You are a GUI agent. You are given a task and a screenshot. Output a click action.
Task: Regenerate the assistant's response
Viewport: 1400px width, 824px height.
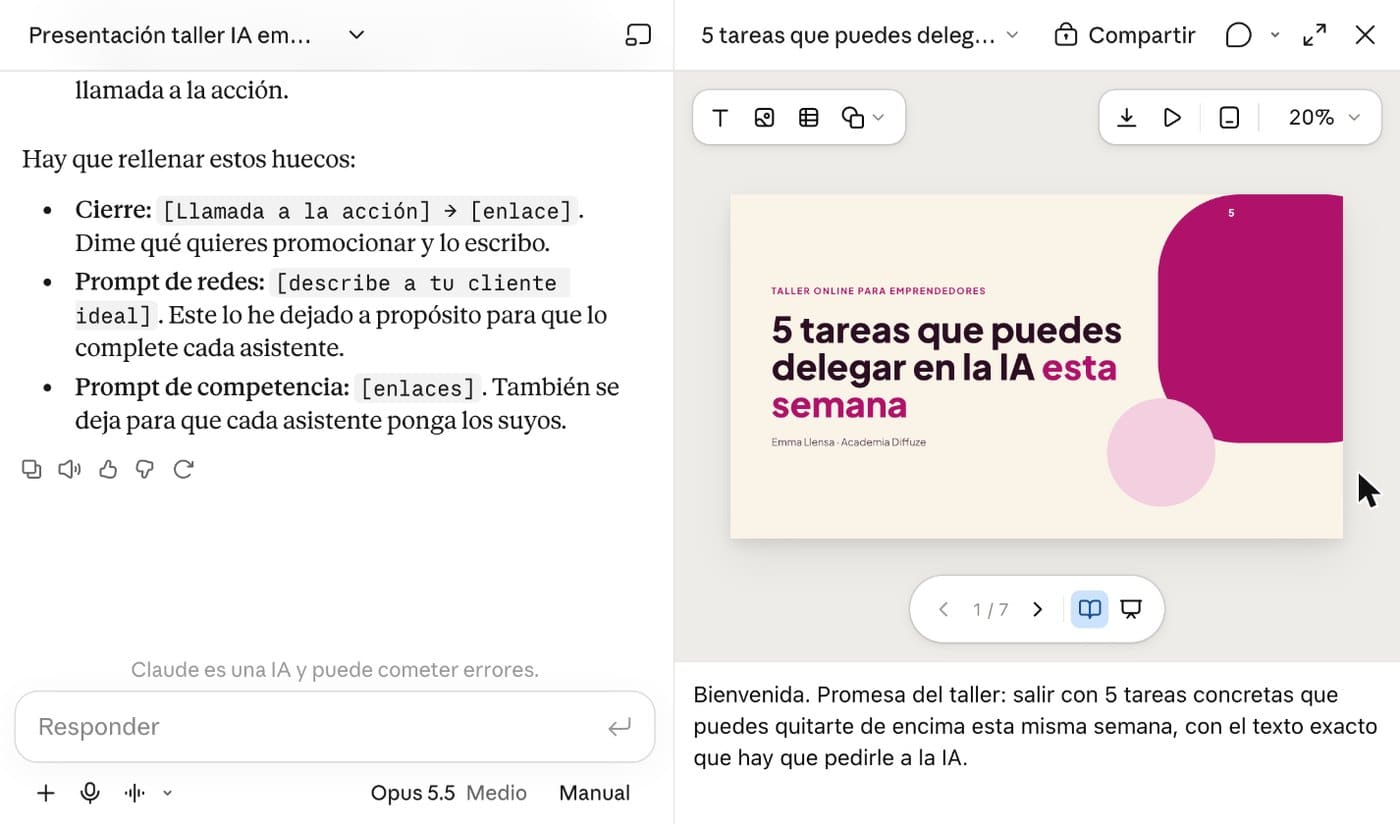click(x=183, y=469)
